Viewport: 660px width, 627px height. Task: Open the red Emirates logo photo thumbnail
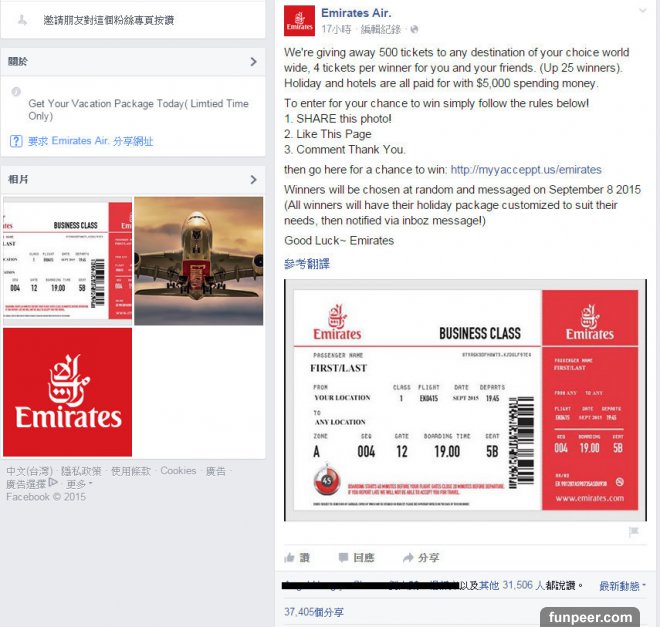(x=67, y=392)
